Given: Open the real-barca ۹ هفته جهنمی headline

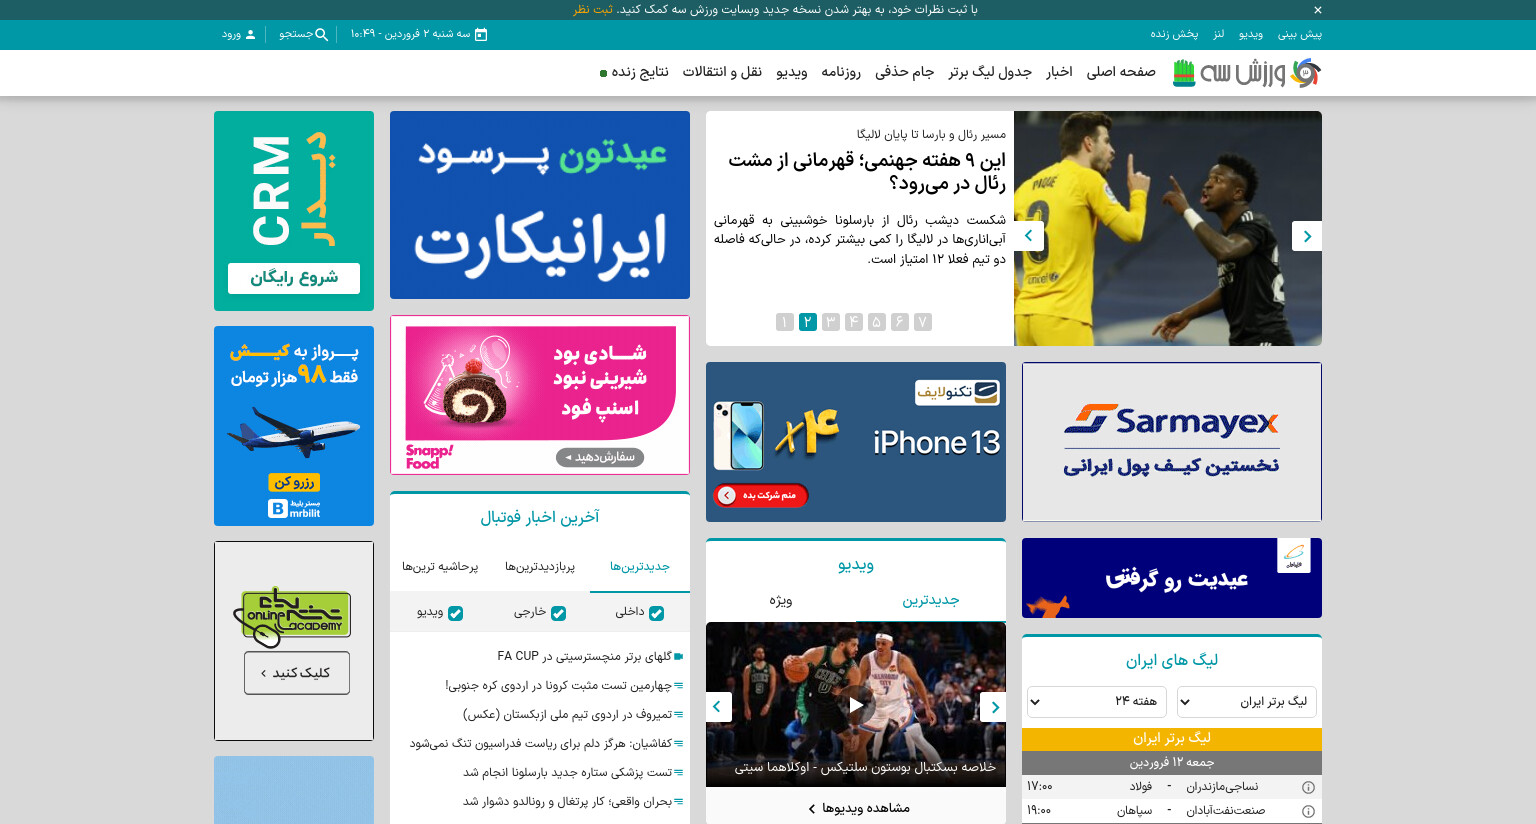Looking at the screenshot, I should pos(867,171).
